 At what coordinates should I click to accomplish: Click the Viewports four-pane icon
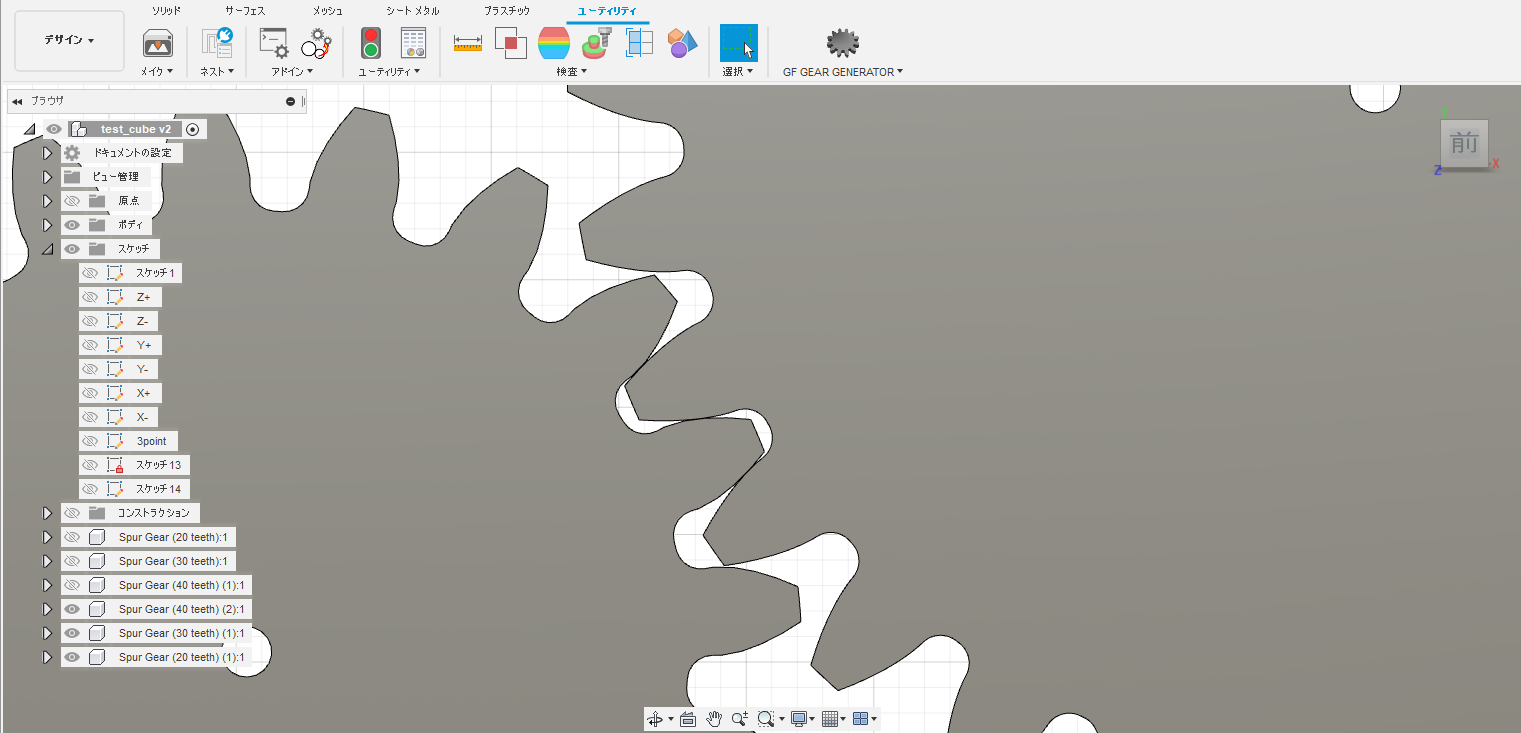point(860,718)
